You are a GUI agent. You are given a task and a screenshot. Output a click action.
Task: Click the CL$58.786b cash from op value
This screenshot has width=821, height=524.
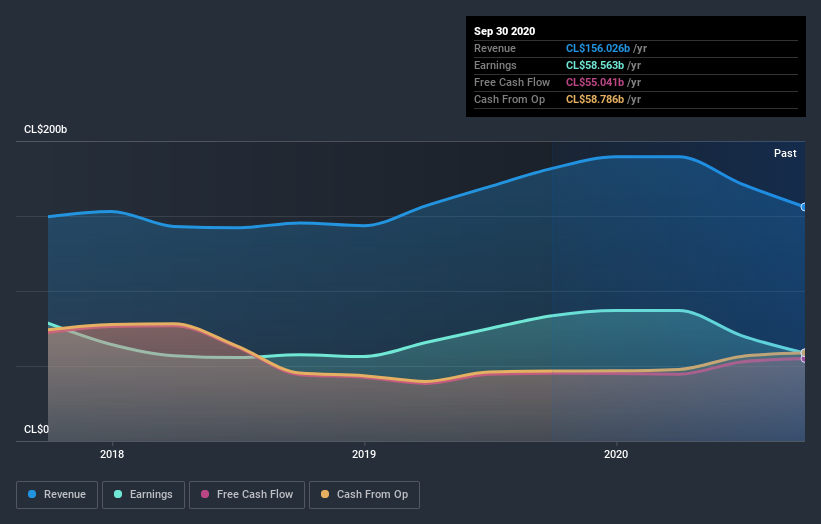point(595,99)
